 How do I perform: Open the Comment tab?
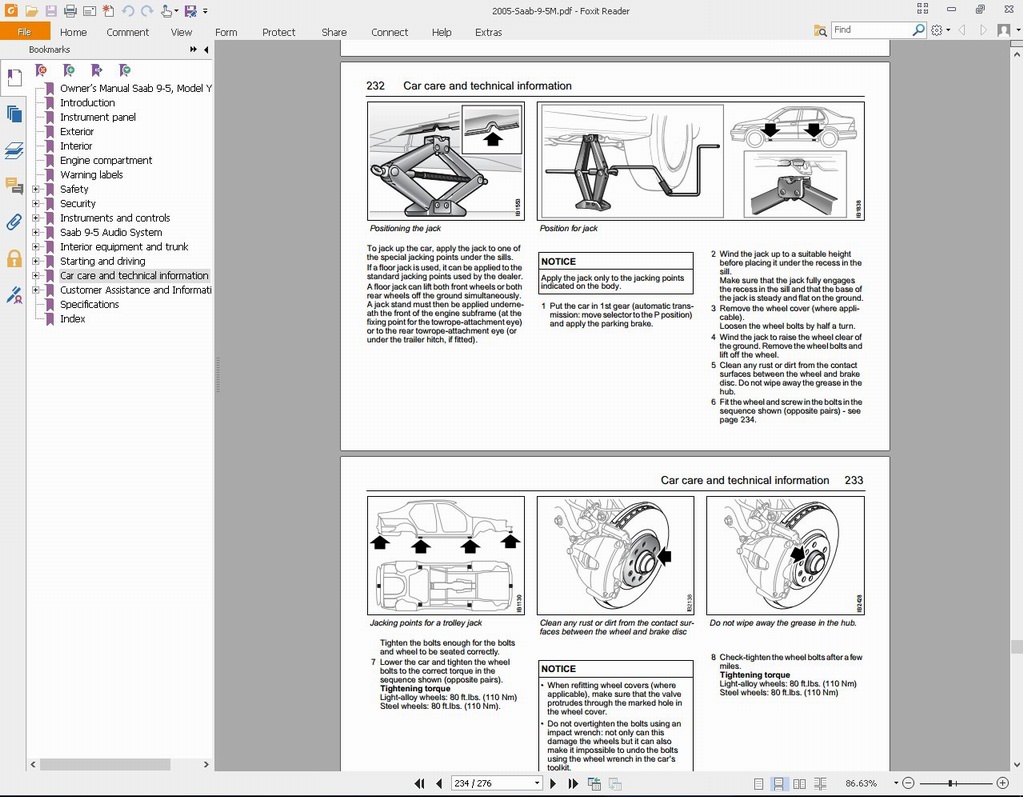[128, 32]
